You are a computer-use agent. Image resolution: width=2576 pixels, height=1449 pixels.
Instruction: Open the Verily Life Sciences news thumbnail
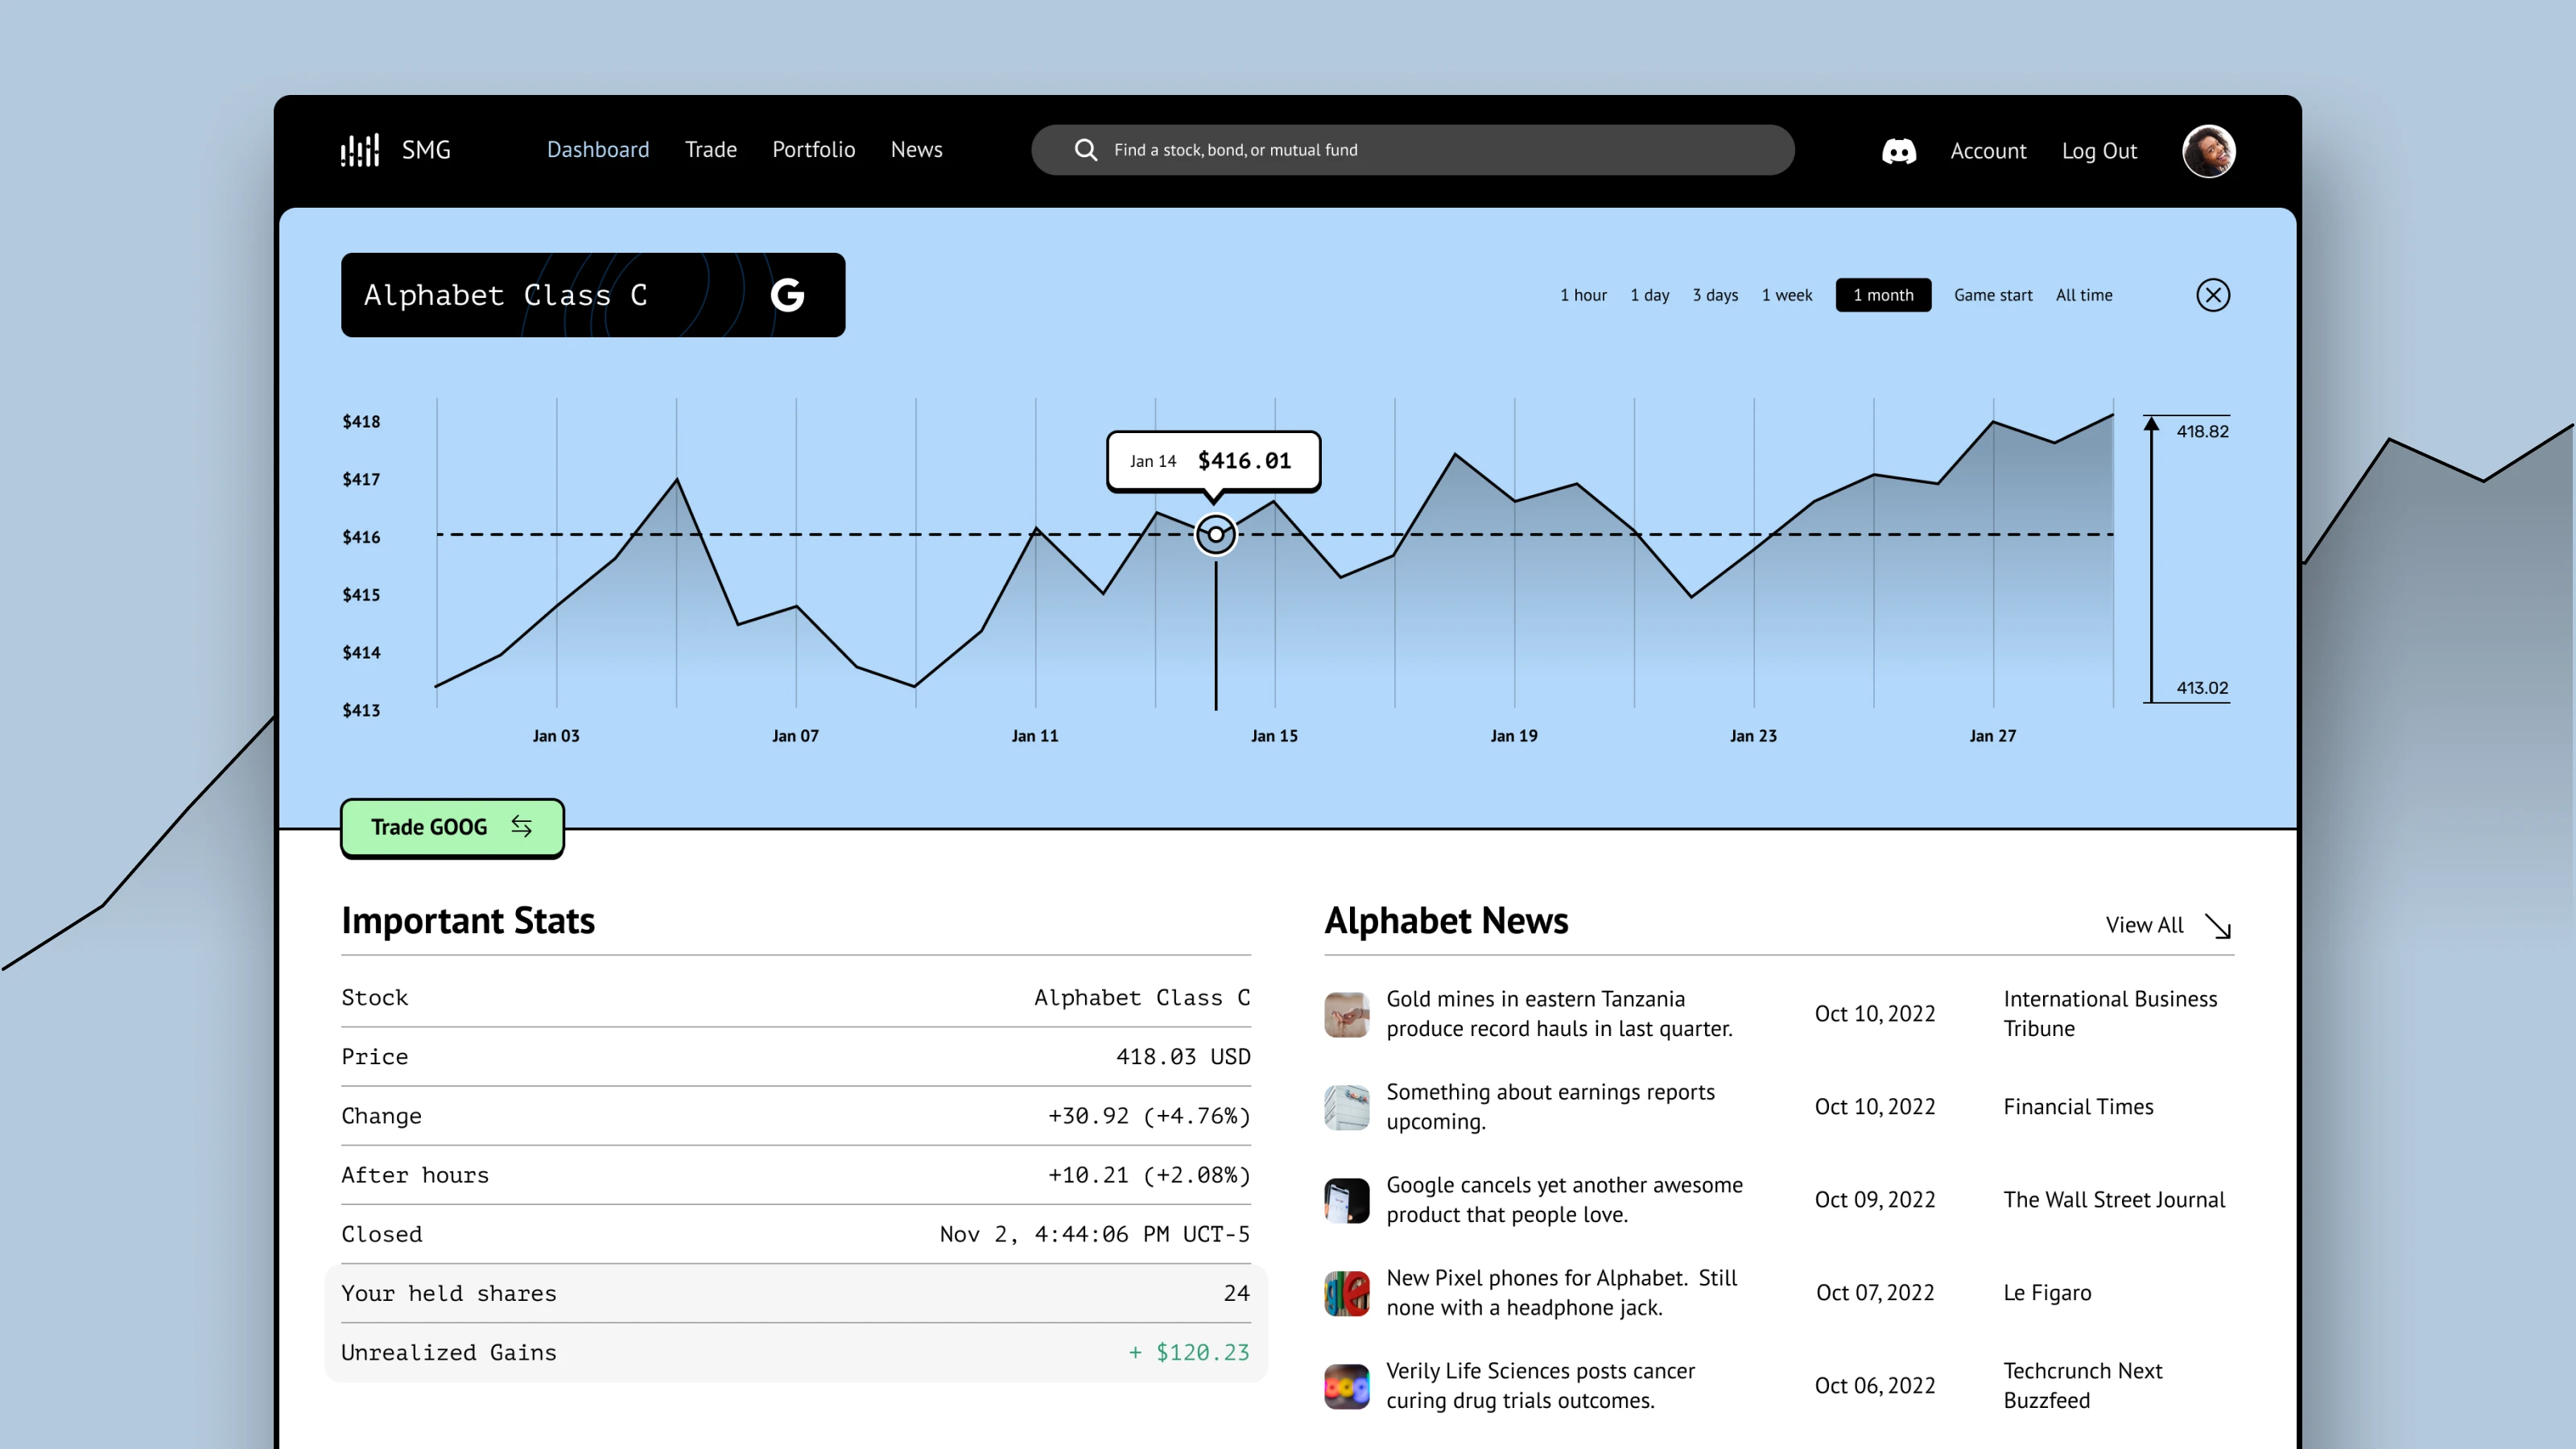pyautogui.click(x=1346, y=1386)
